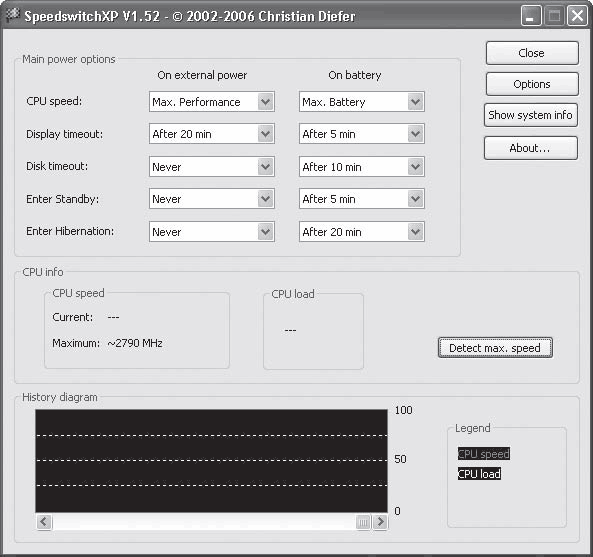Viewport: 593px width, 557px height.
Task: Expand Display timeout on external power
Action: click(212, 133)
